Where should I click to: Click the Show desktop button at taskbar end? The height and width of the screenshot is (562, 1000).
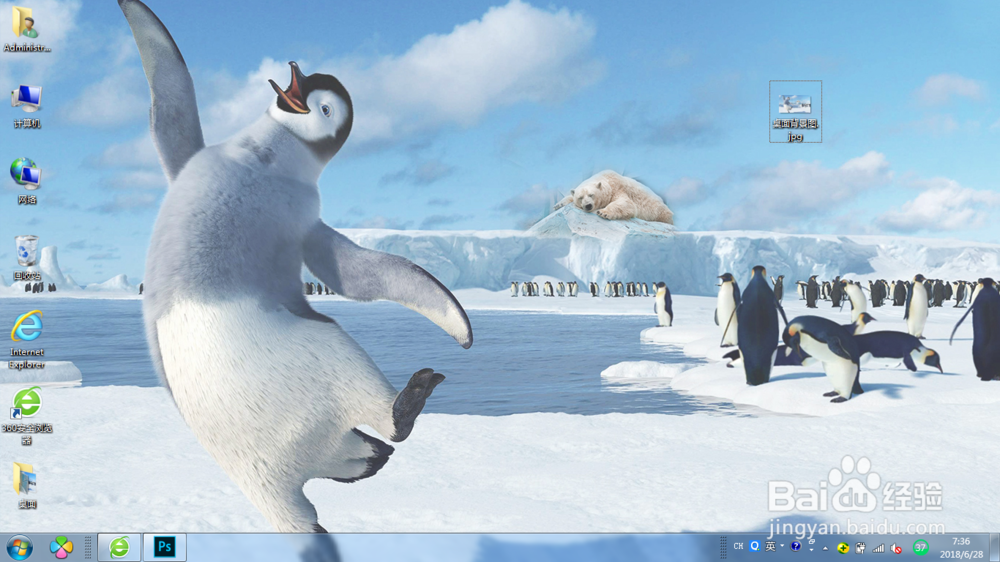tap(994, 548)
